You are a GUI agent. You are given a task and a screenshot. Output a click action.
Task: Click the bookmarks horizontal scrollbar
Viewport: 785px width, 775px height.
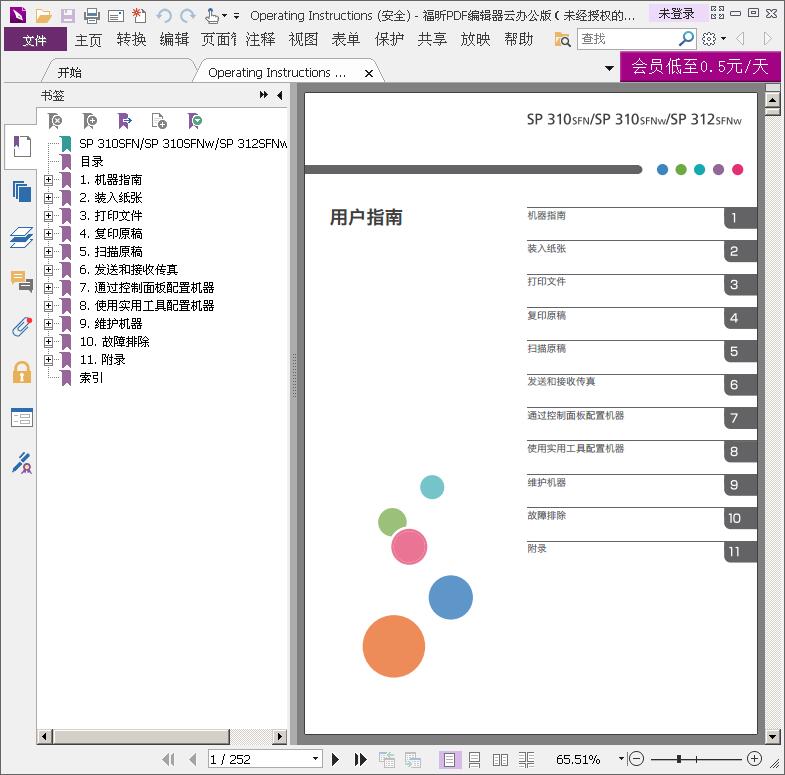coord(142,736)
